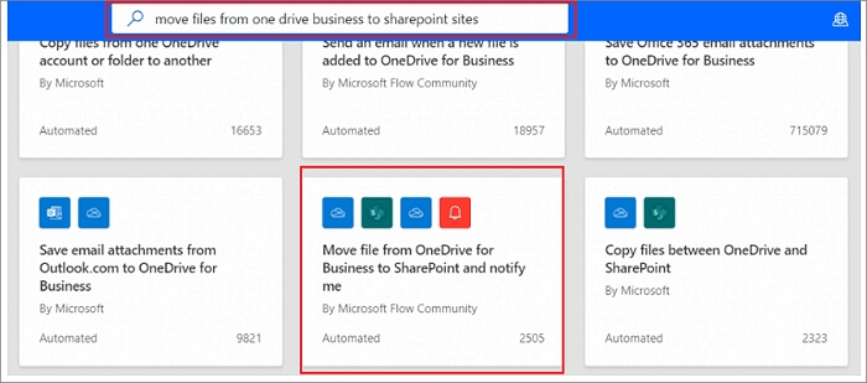Focus the template search input field

(x=340, y=19)
